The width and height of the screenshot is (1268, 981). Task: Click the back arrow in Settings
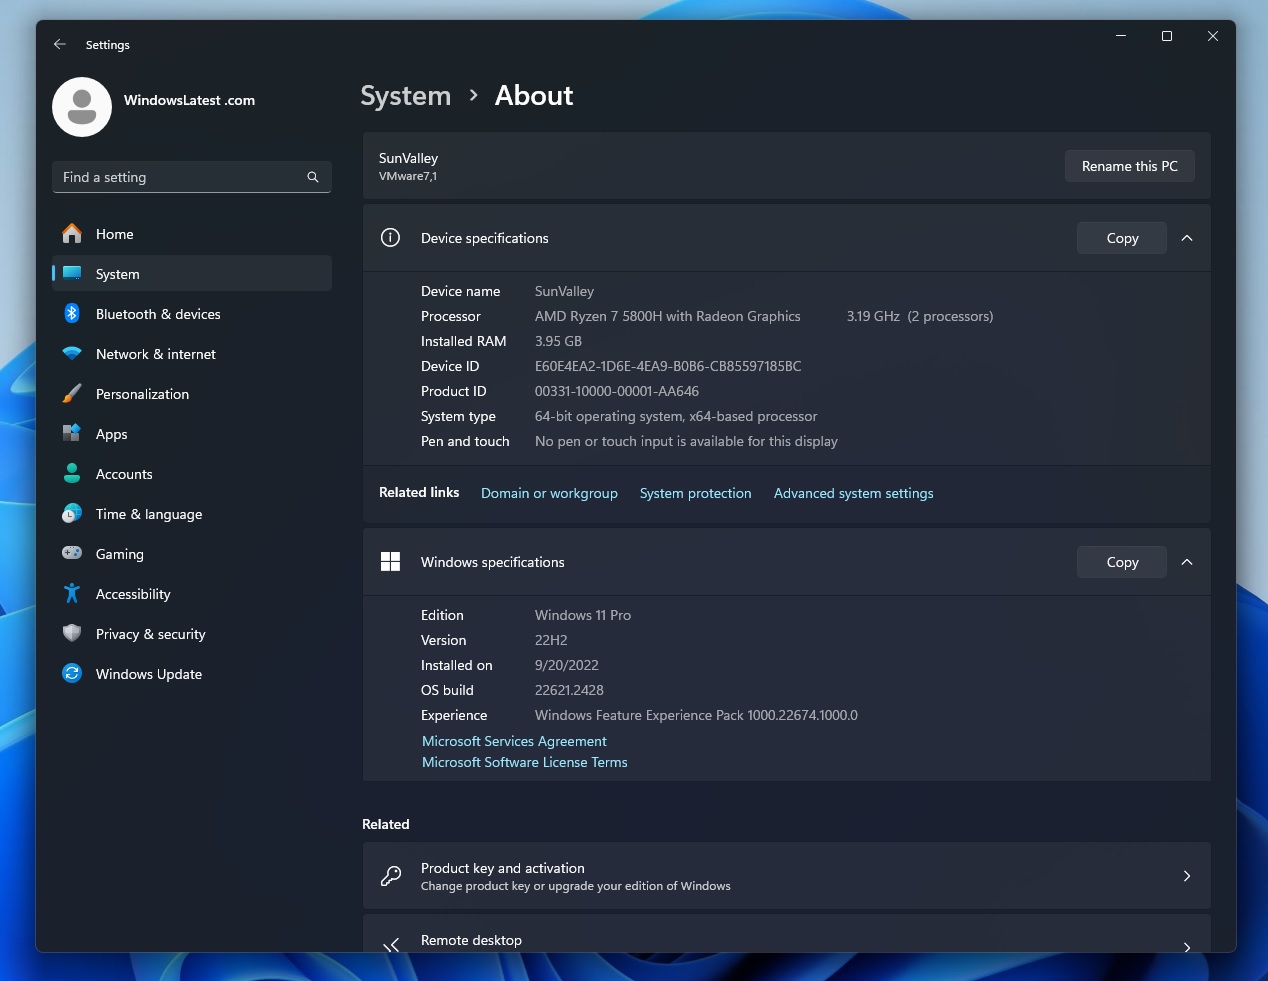point(60,44)
